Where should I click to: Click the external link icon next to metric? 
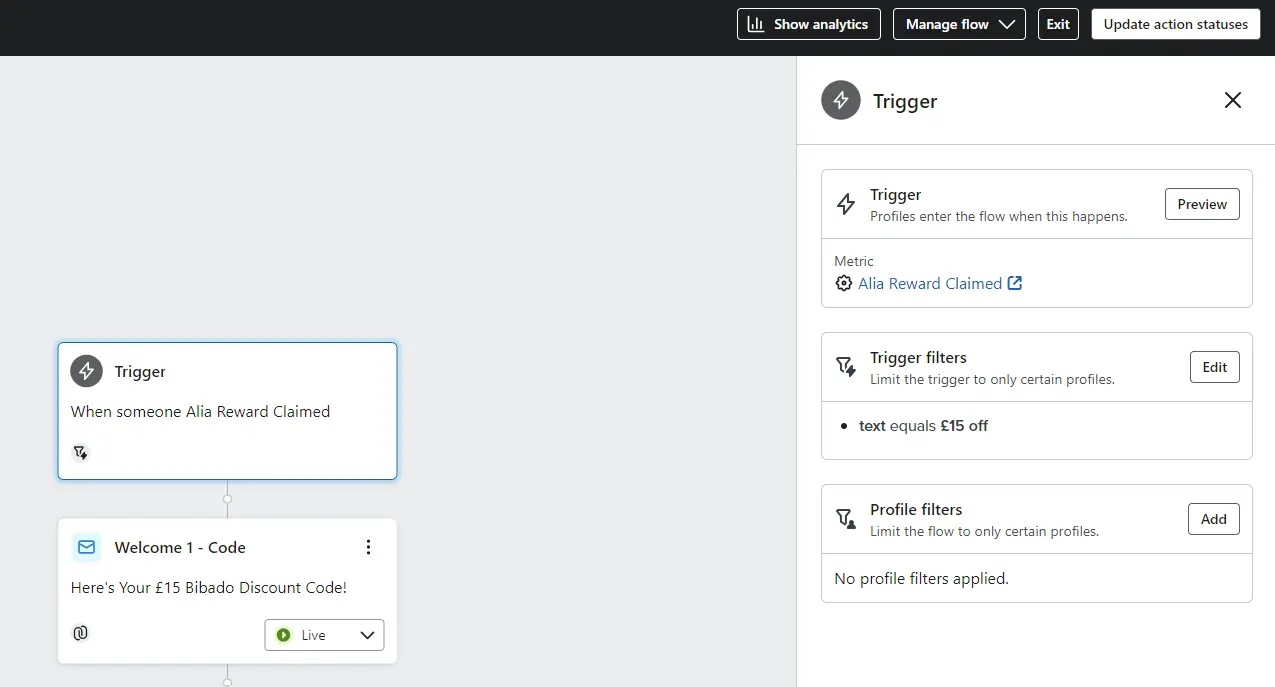[1015, 283]
